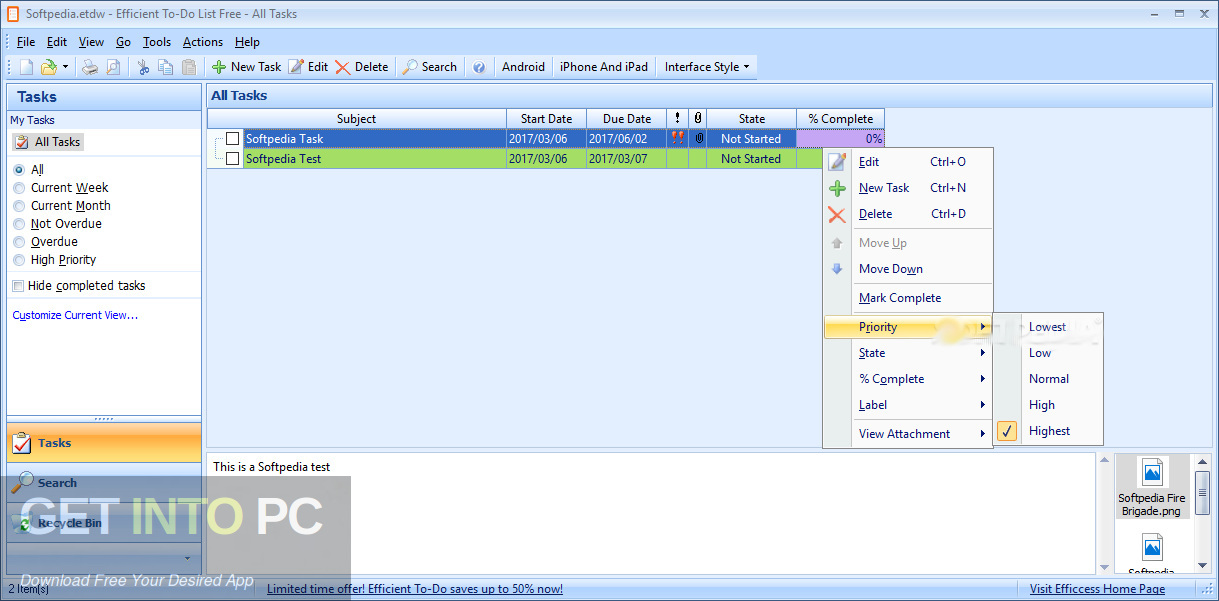
Task: Click Softpedia Task priority flag icon
Action: [x=678, y=139]
